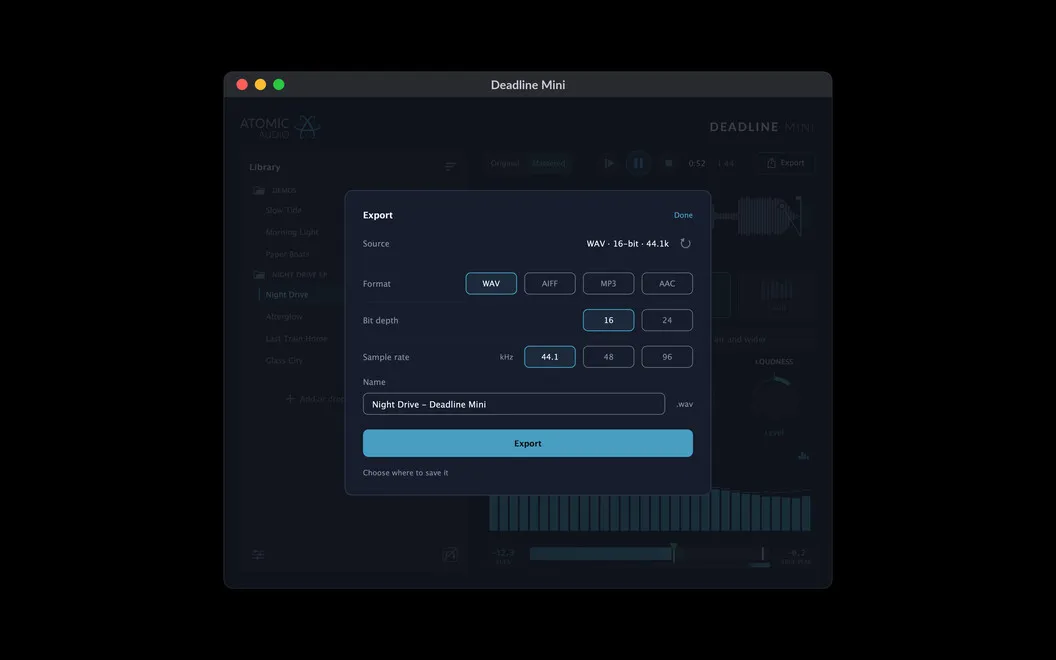
Task: Click the .wav extension label
Action: pos(684,404)
